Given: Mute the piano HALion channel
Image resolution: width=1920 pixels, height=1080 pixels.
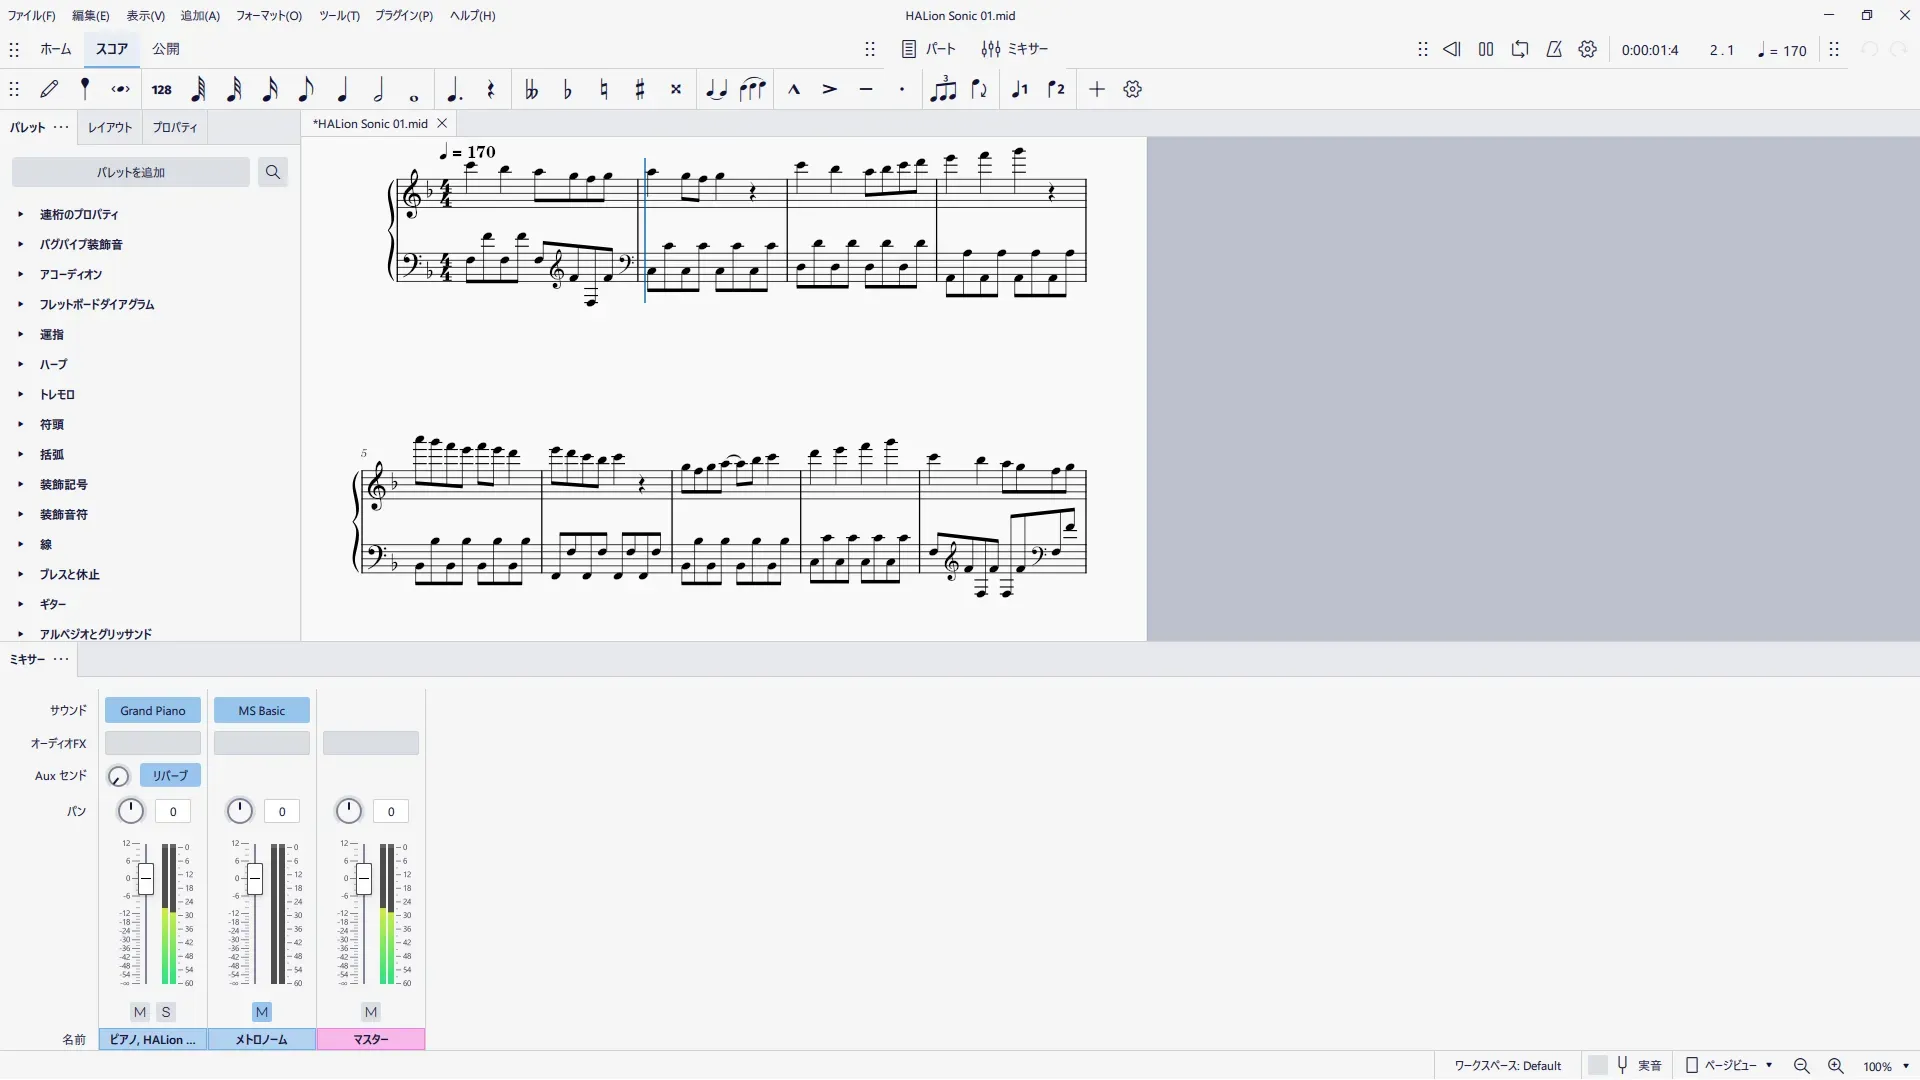Looking at the screenshot, I should [x=140, y=1012].
